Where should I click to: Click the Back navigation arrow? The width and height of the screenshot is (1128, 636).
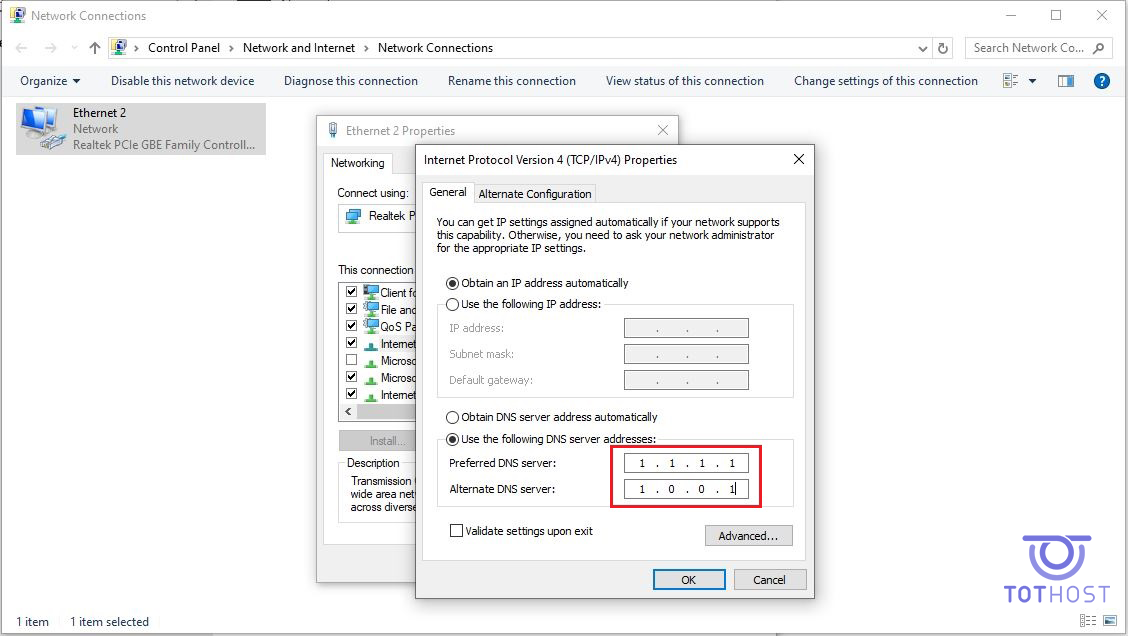(x=22, y=48)
